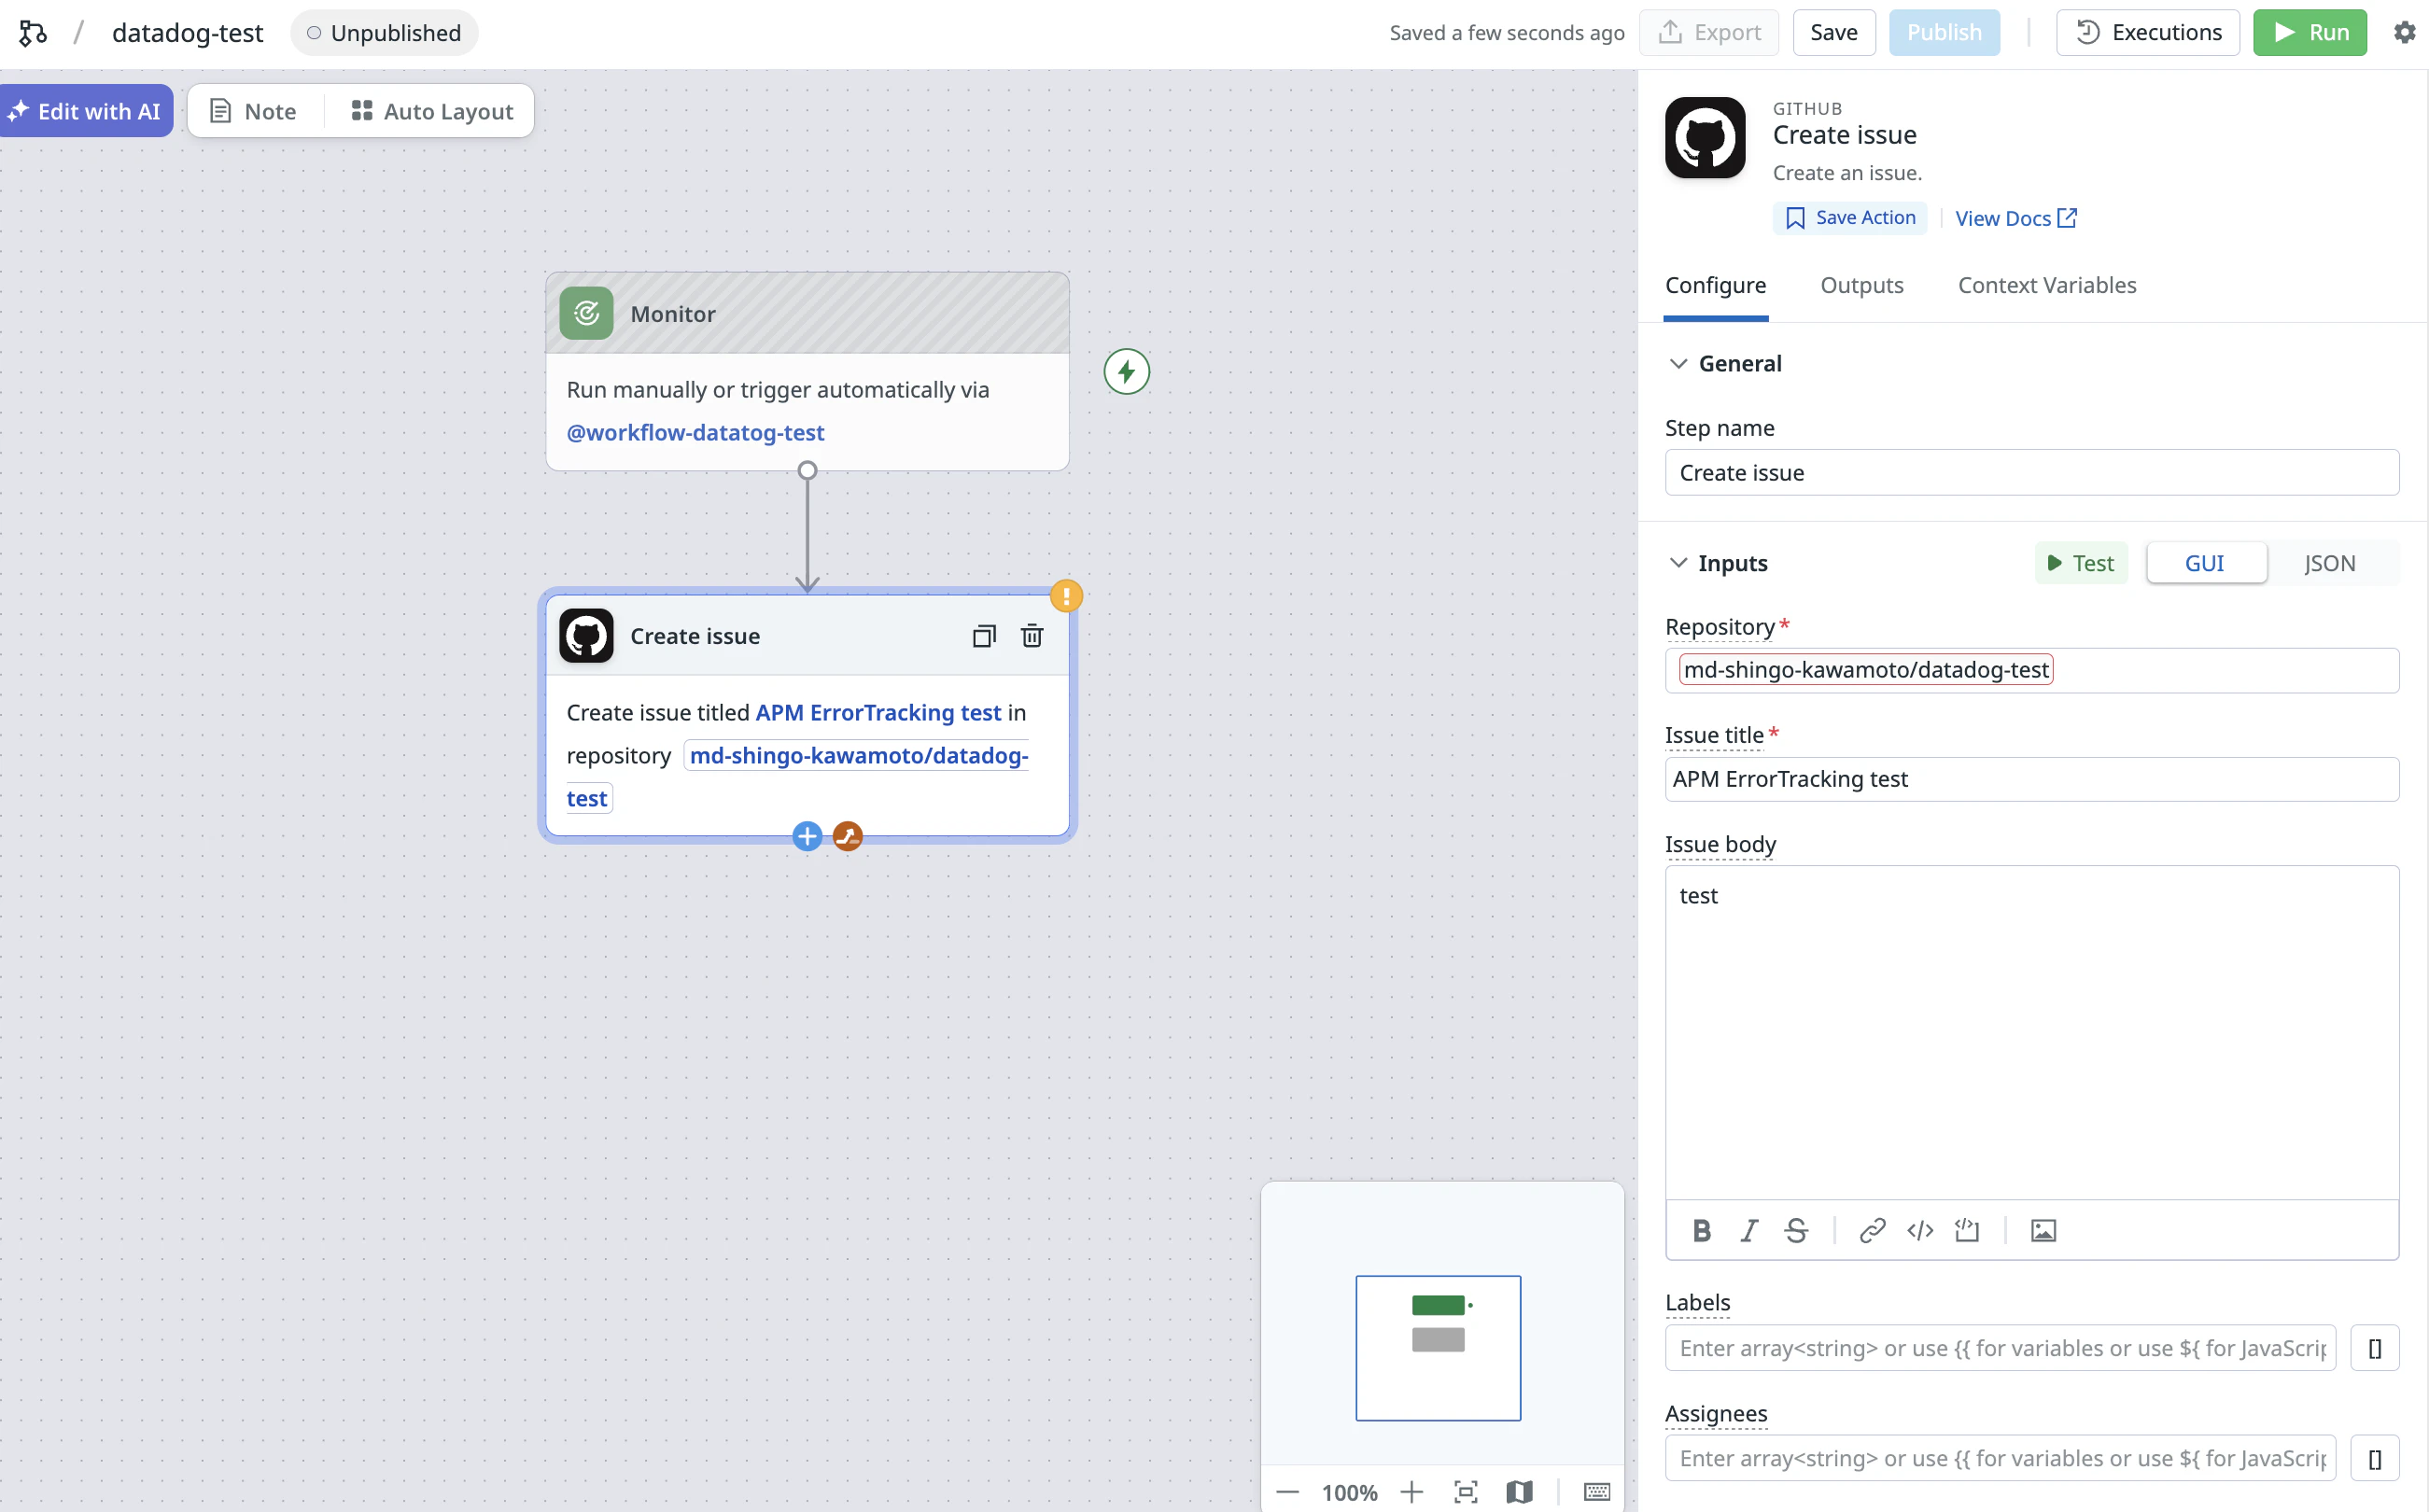Viewport: 2429px width, 1512px height.
Task: Select the Monitor trigger node
Action: tap(807, 372)
